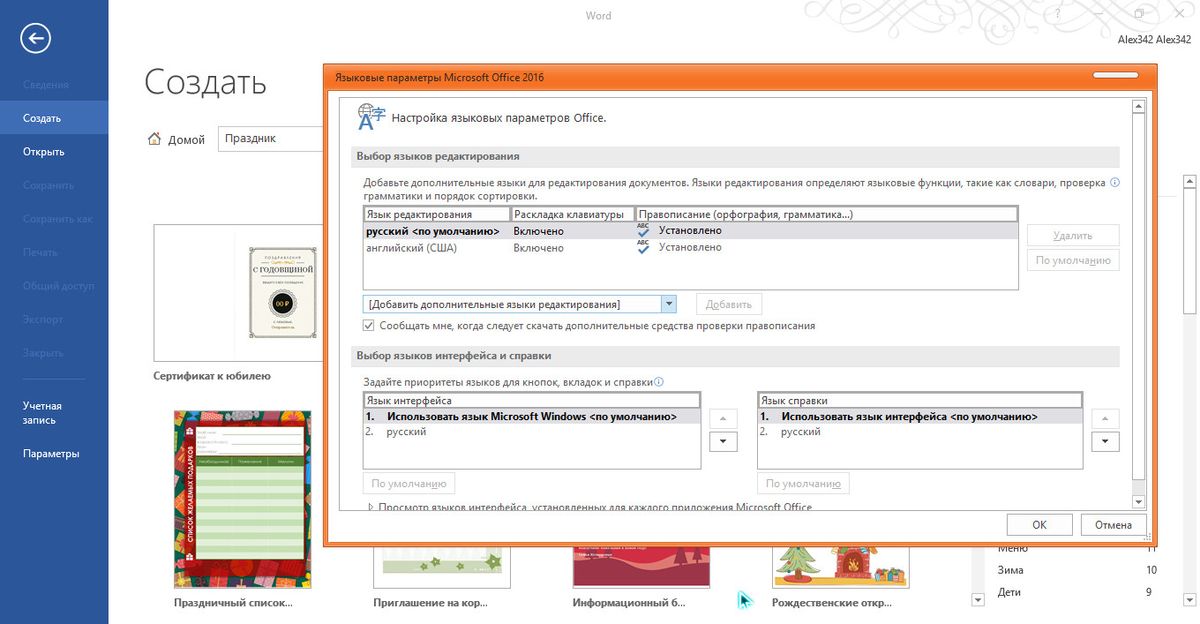Click categories list scroll-down arrow in Word

click(978, 599)
